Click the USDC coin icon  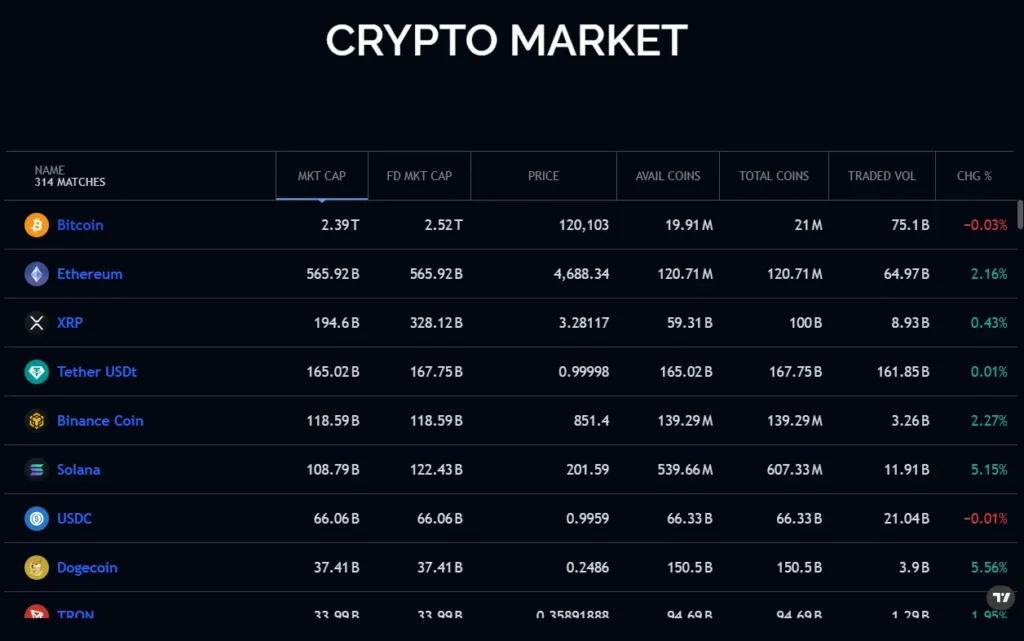(x=36, y=519)
